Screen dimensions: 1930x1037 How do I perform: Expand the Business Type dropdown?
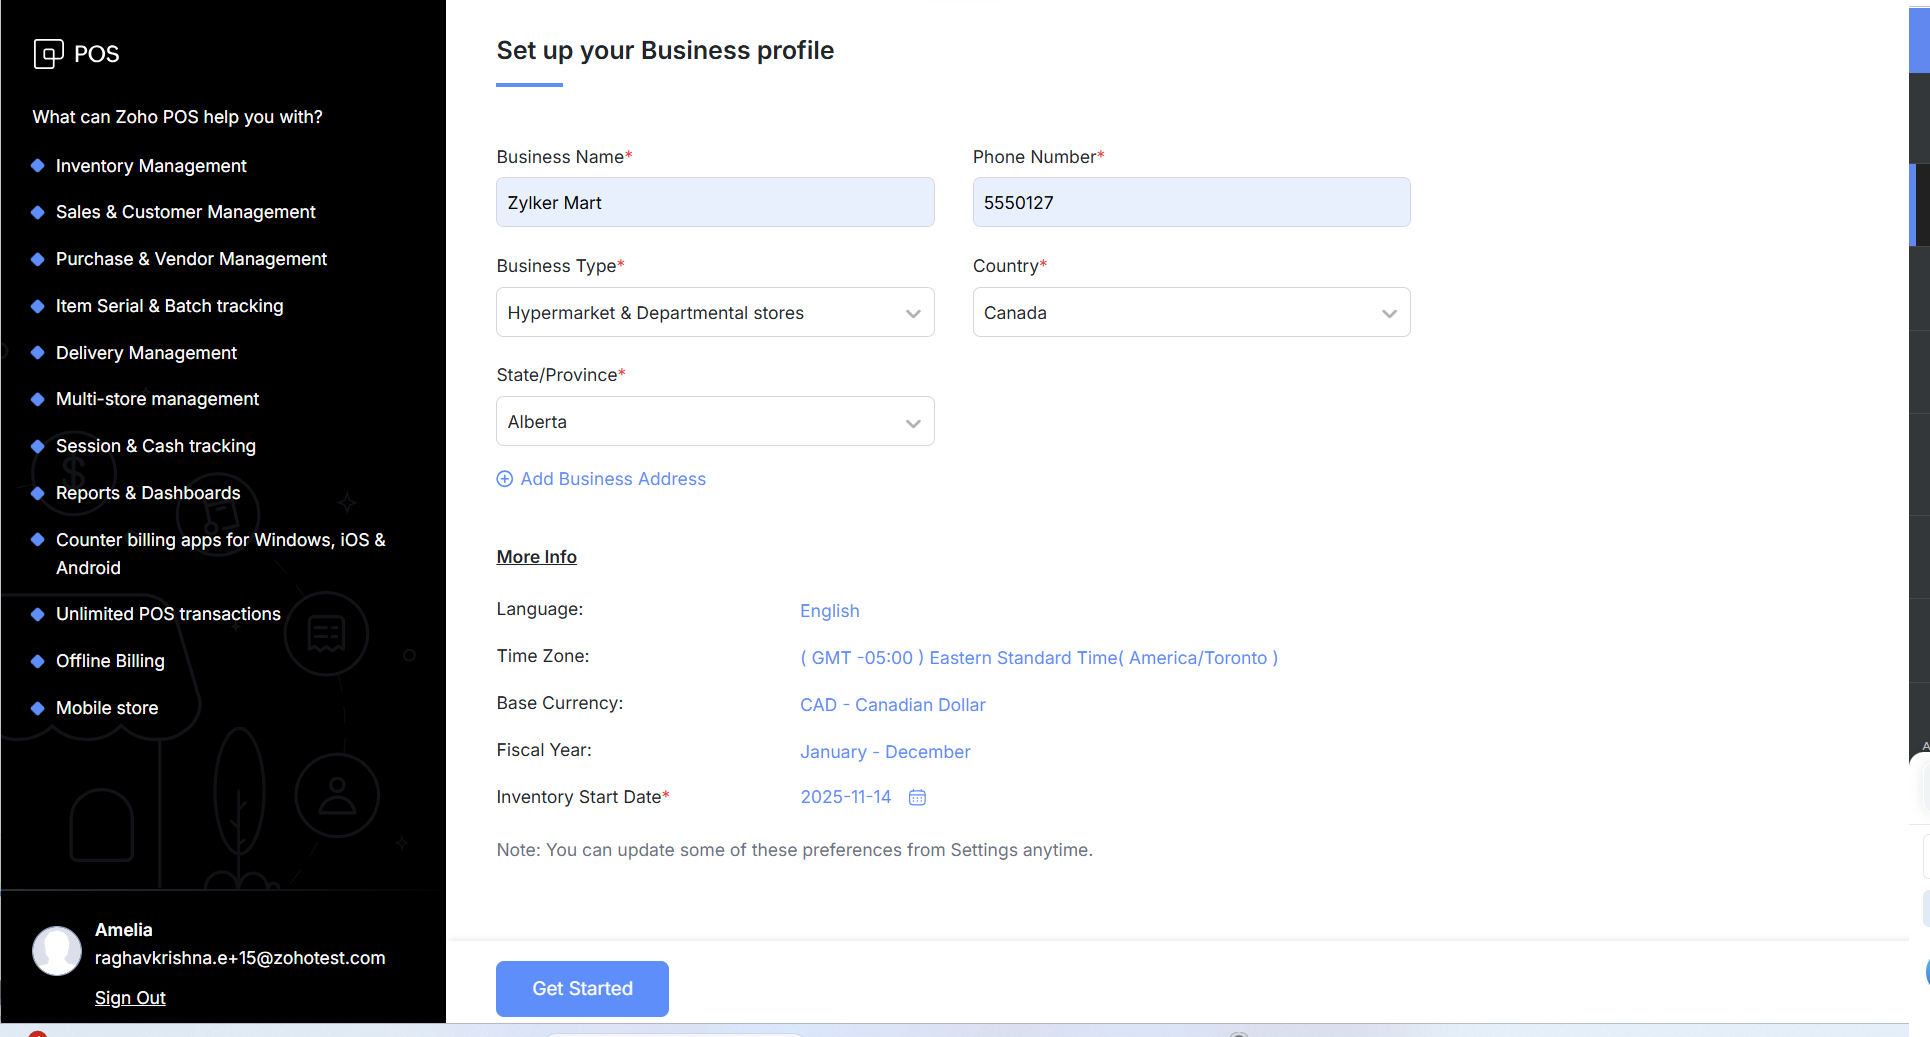[x=715, y=313]
